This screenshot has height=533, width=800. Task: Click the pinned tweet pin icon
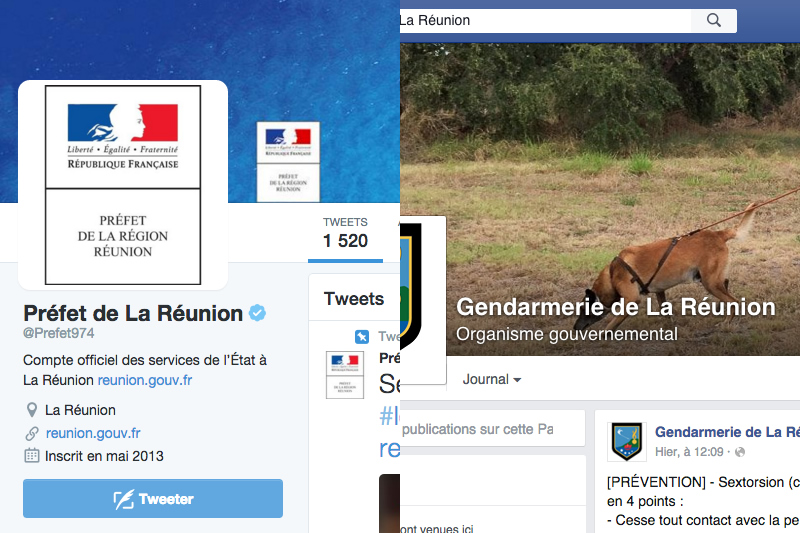pos(362,337)
